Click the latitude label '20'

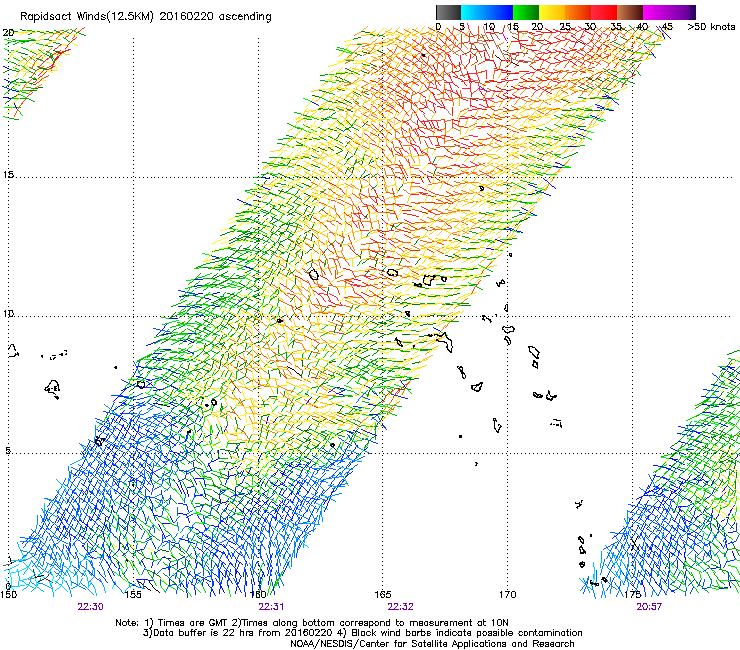pos(8,33)
